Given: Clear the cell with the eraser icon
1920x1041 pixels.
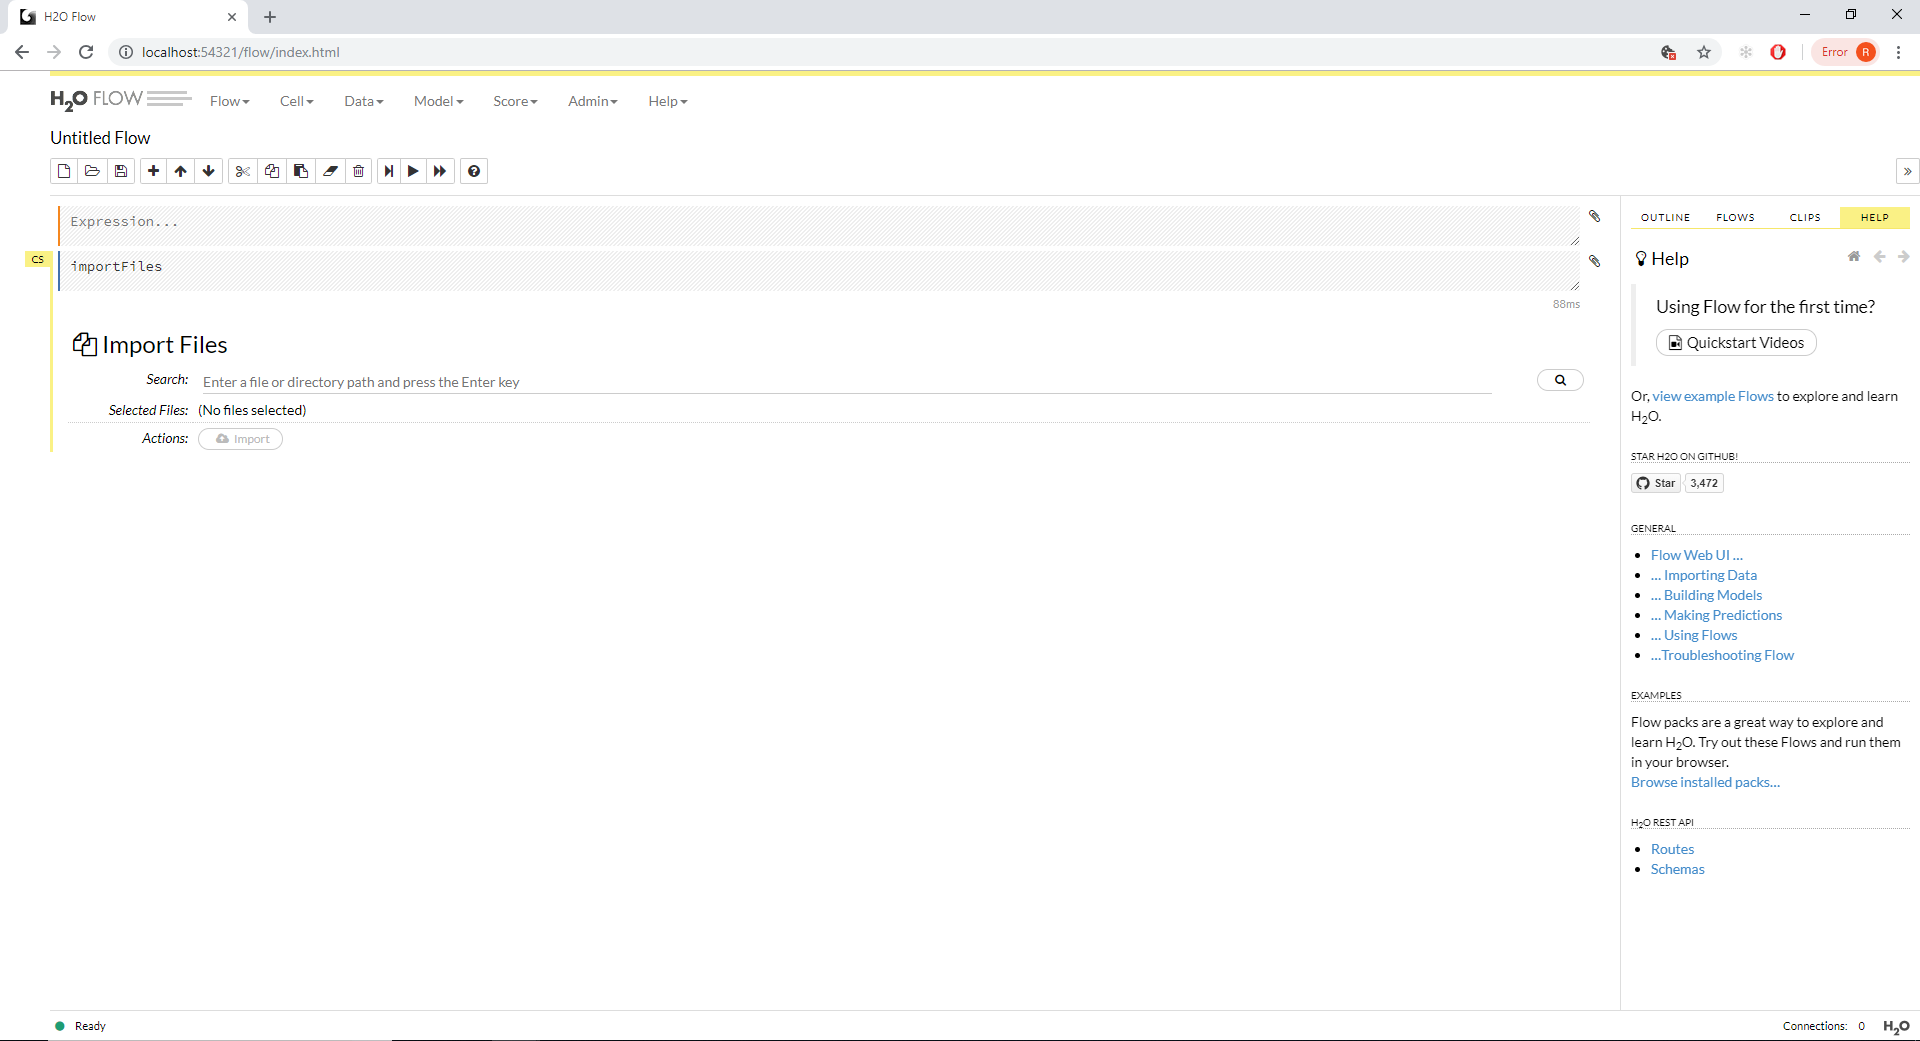Looking at the screenshot, I should (x=330, y=171).
